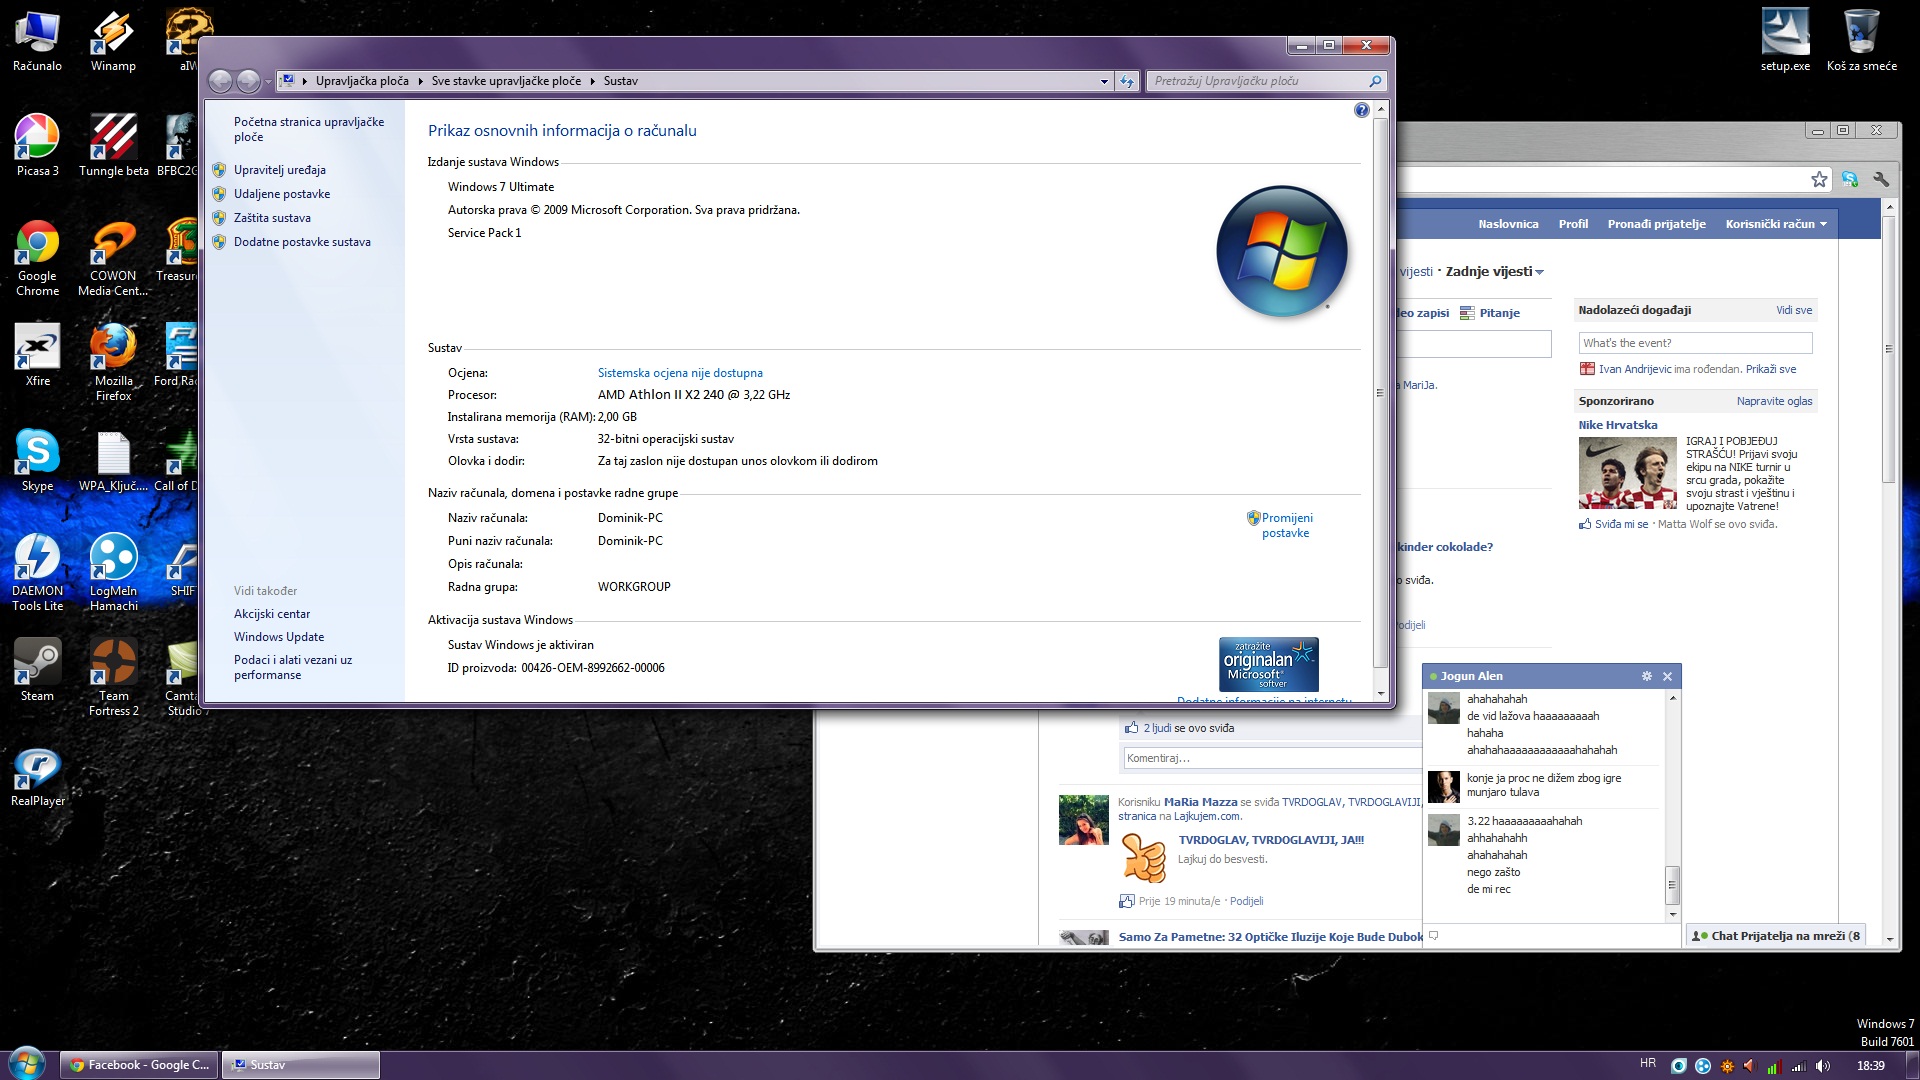Open the Control Panel help icon

pos(1361,110)
